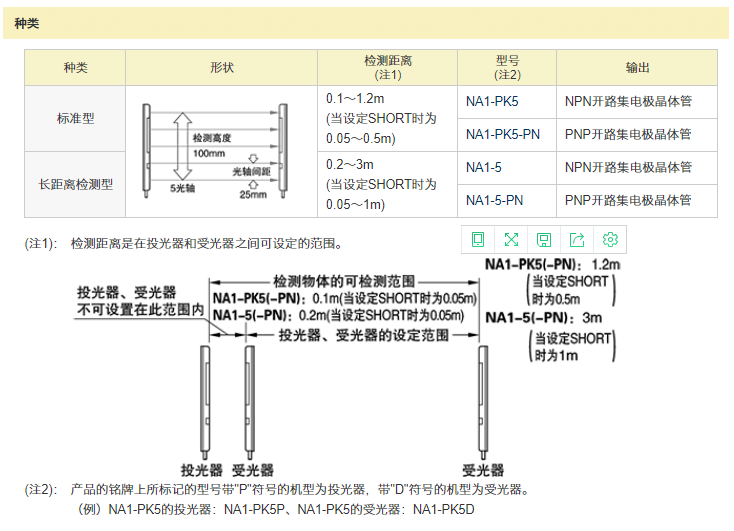
Task: Click the 投光器 label under left sensor
Action: pos(201,470)
